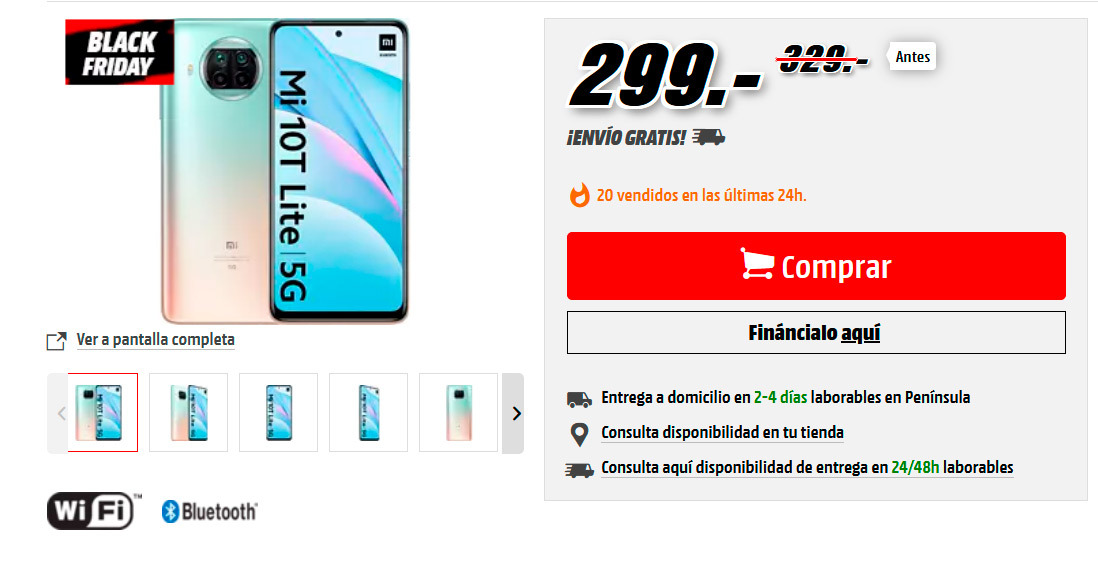Click the fullscreen arrow icon
Screen dimensions: 1098x562
tap(56, 340)
